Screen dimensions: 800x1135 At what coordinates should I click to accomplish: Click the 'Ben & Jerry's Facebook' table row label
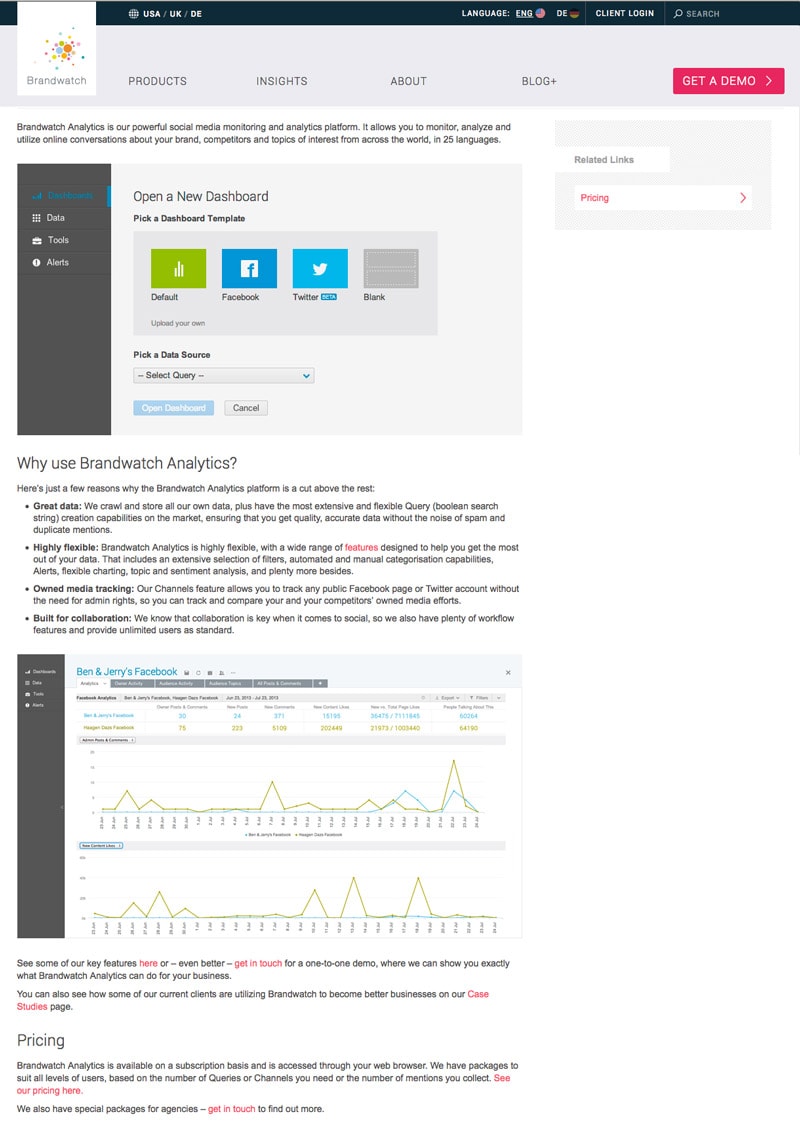[109, 715]
